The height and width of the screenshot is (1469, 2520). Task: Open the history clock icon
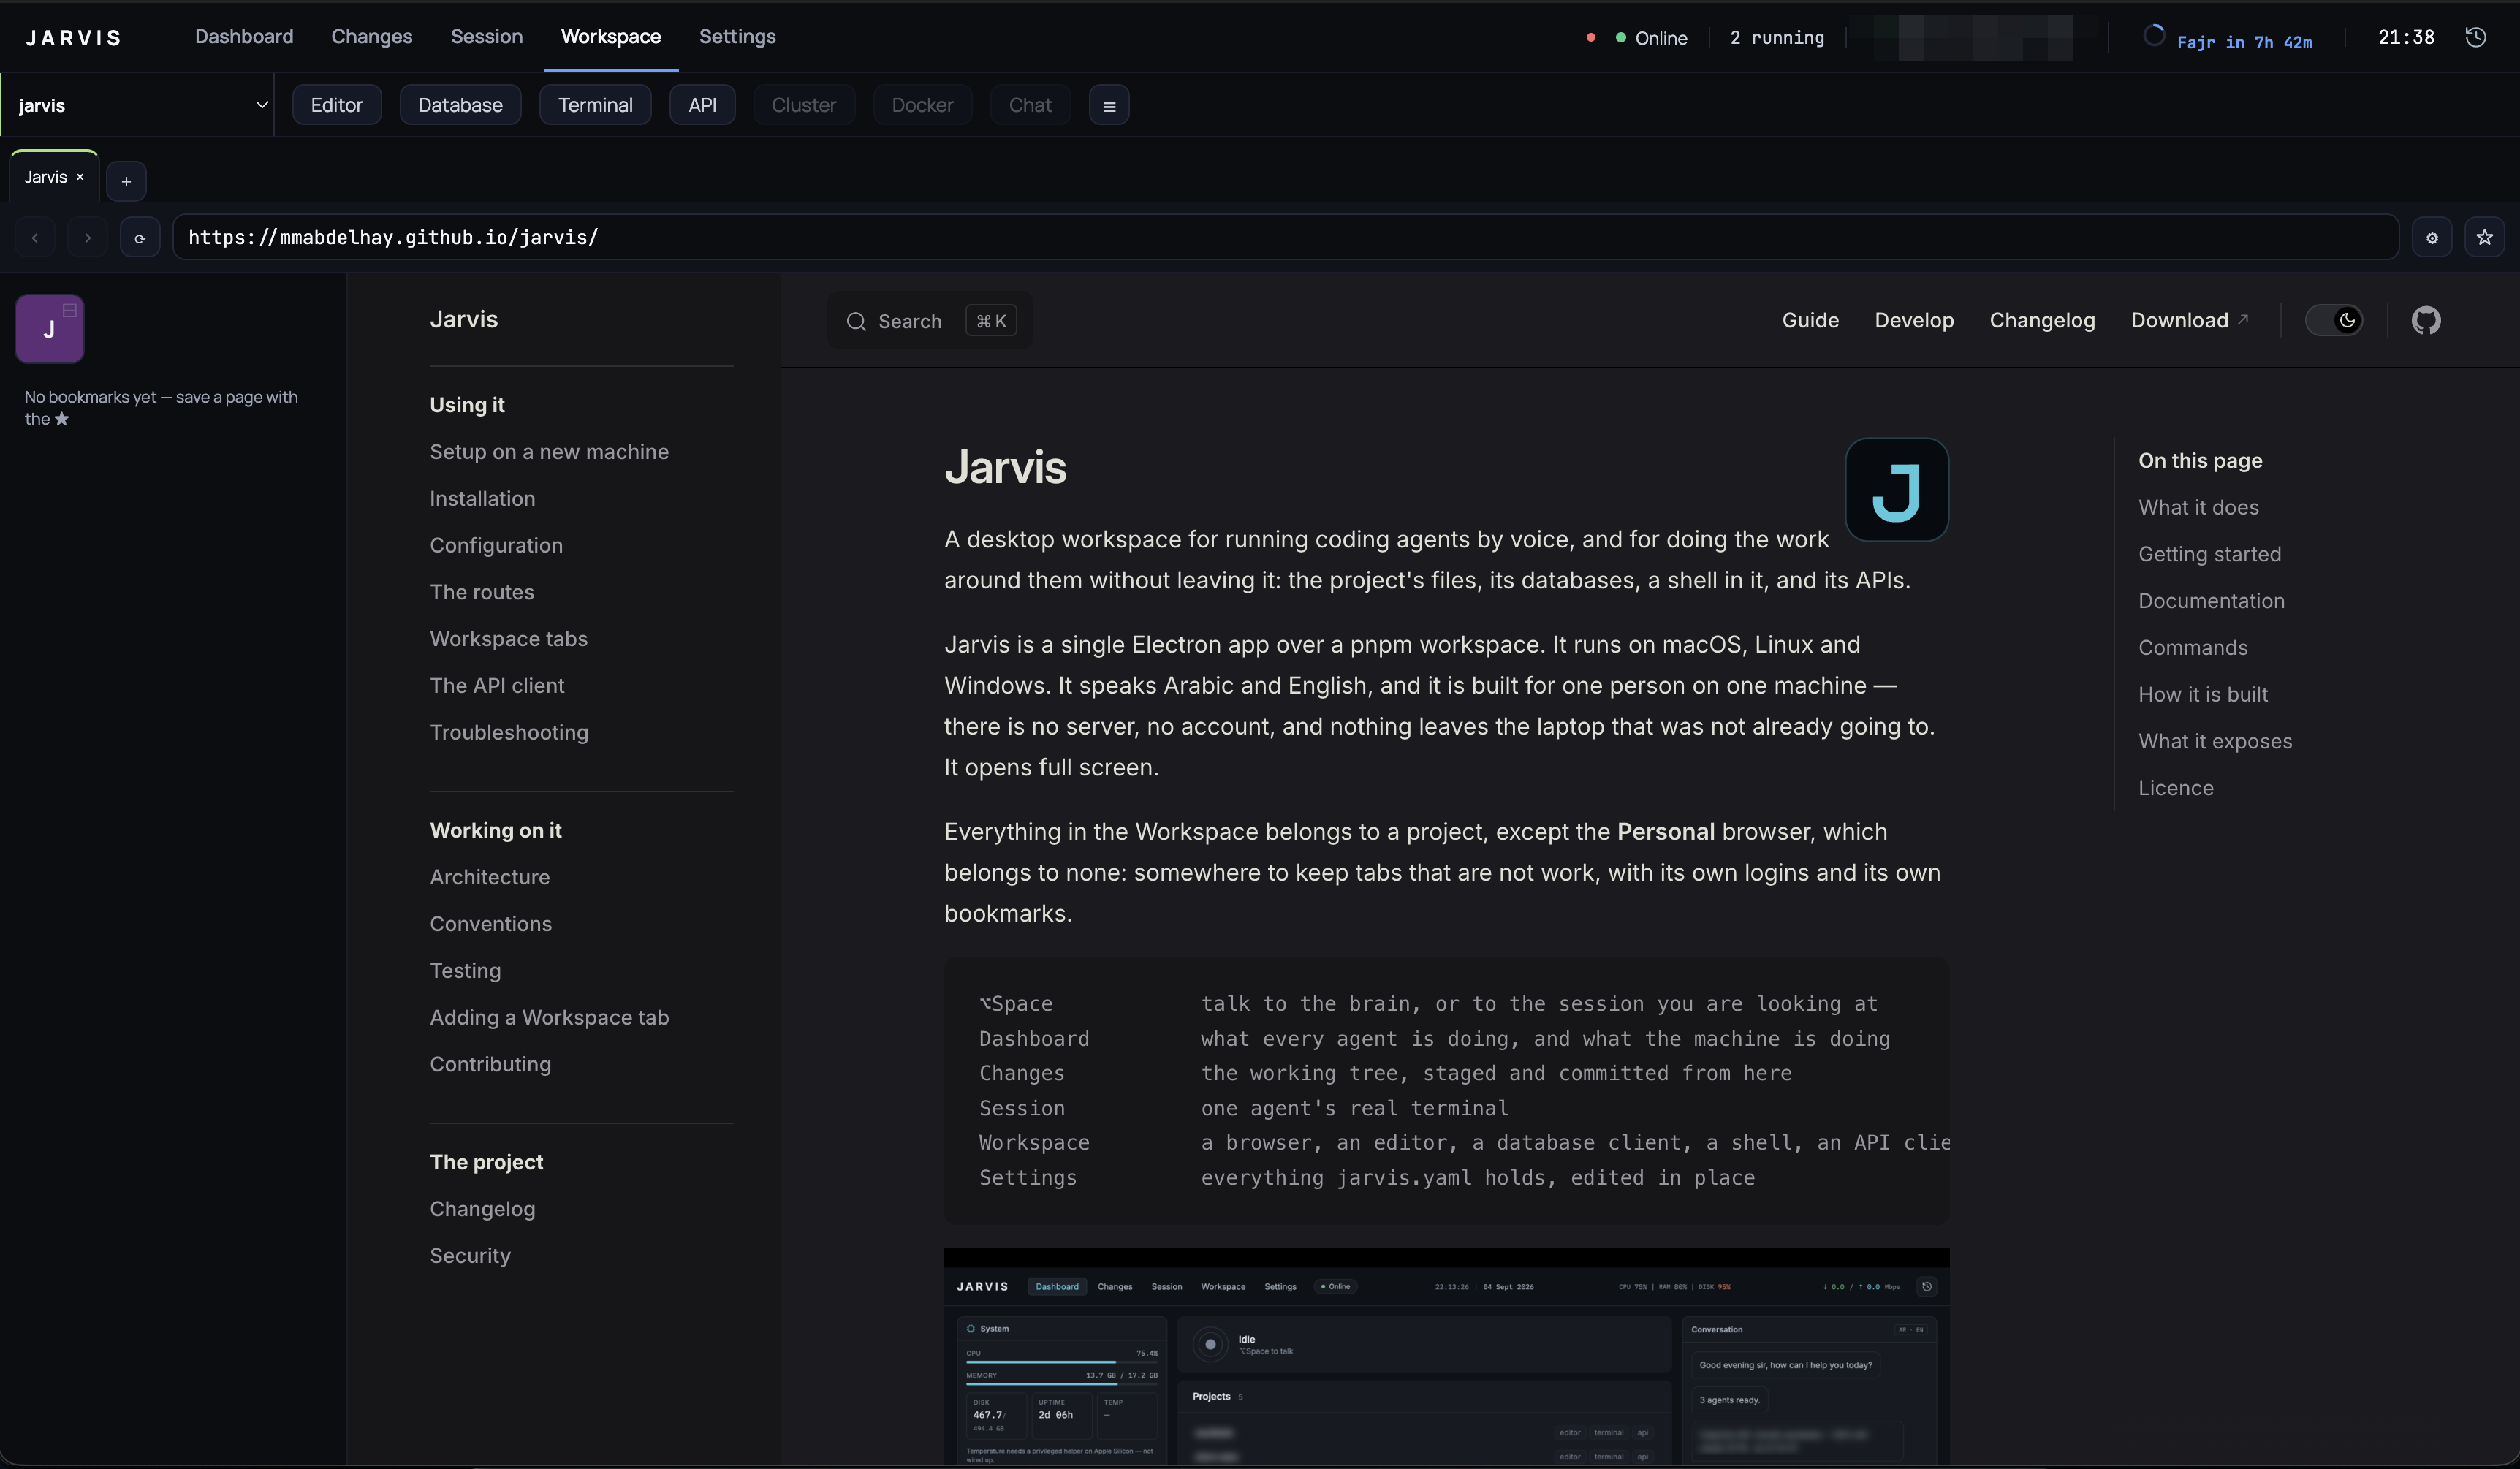click(2476, 37)
